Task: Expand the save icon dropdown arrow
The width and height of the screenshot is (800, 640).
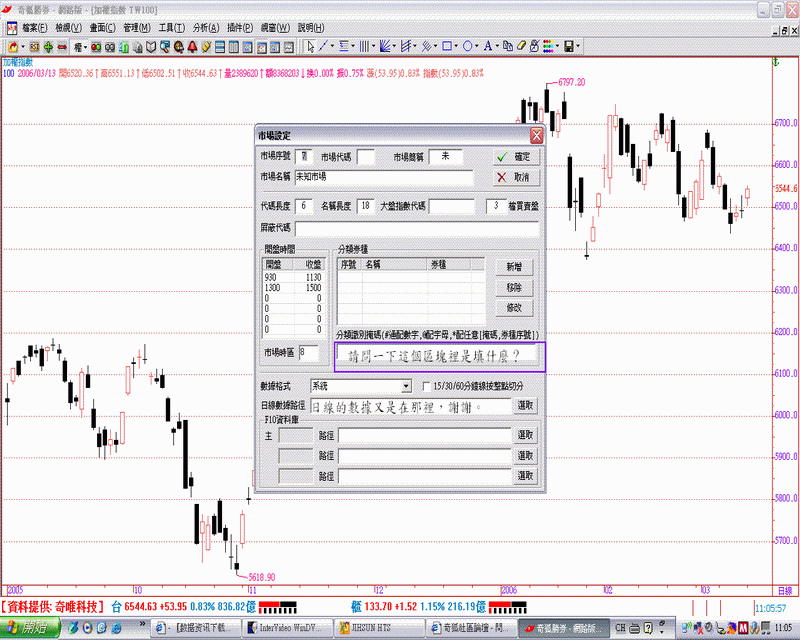Action: coord(580,46)
